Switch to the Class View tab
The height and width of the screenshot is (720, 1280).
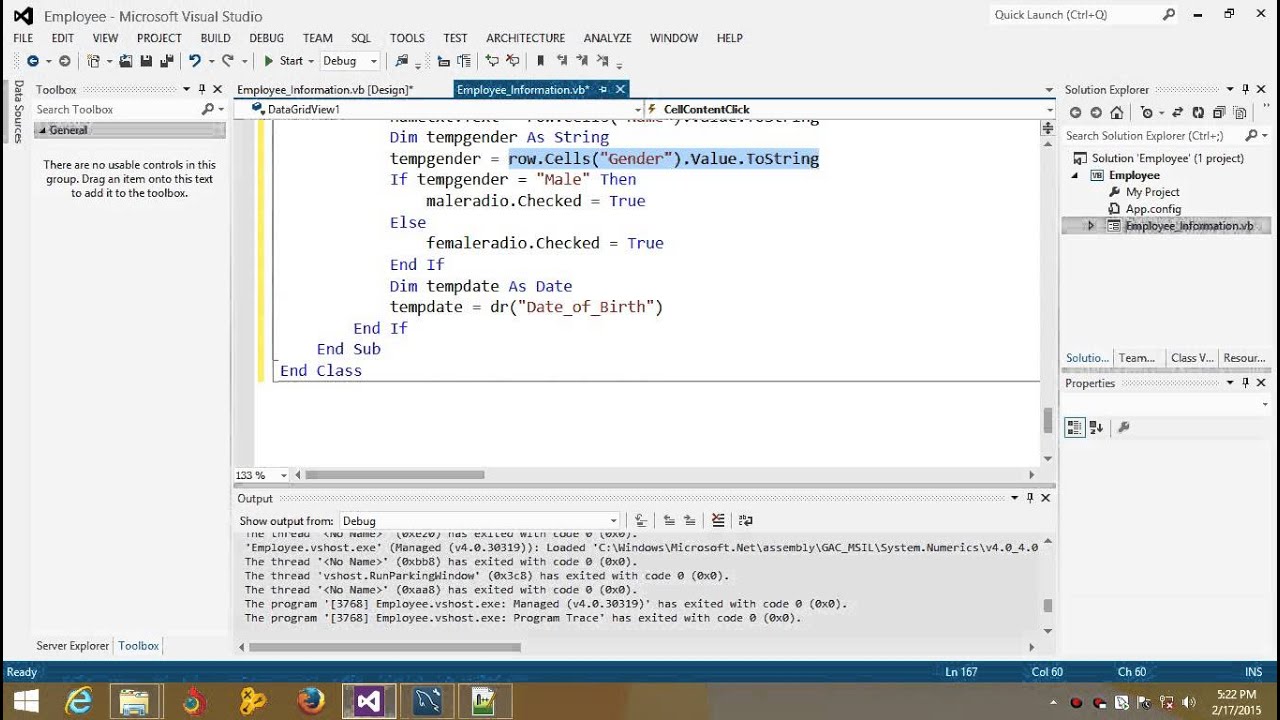click(1192, 357)
